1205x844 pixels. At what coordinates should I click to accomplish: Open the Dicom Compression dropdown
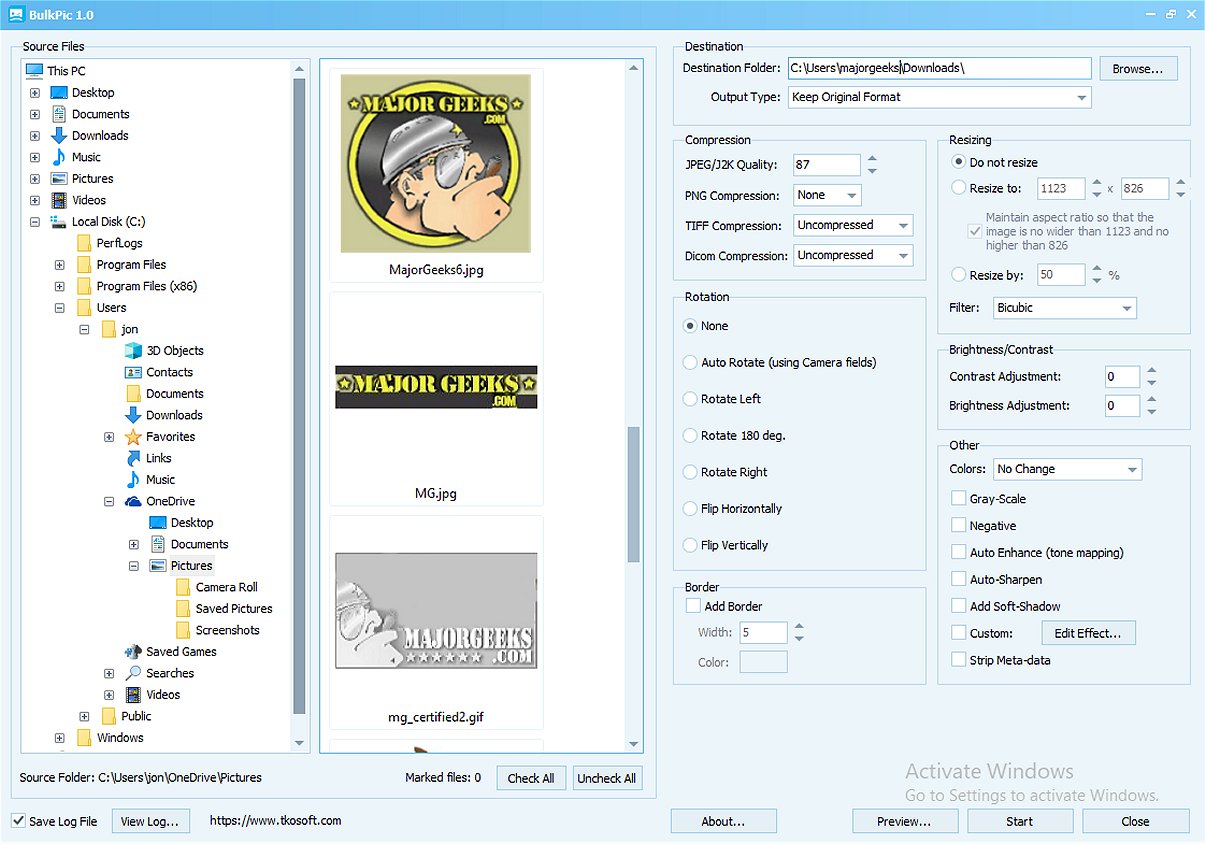coord(853,255)
